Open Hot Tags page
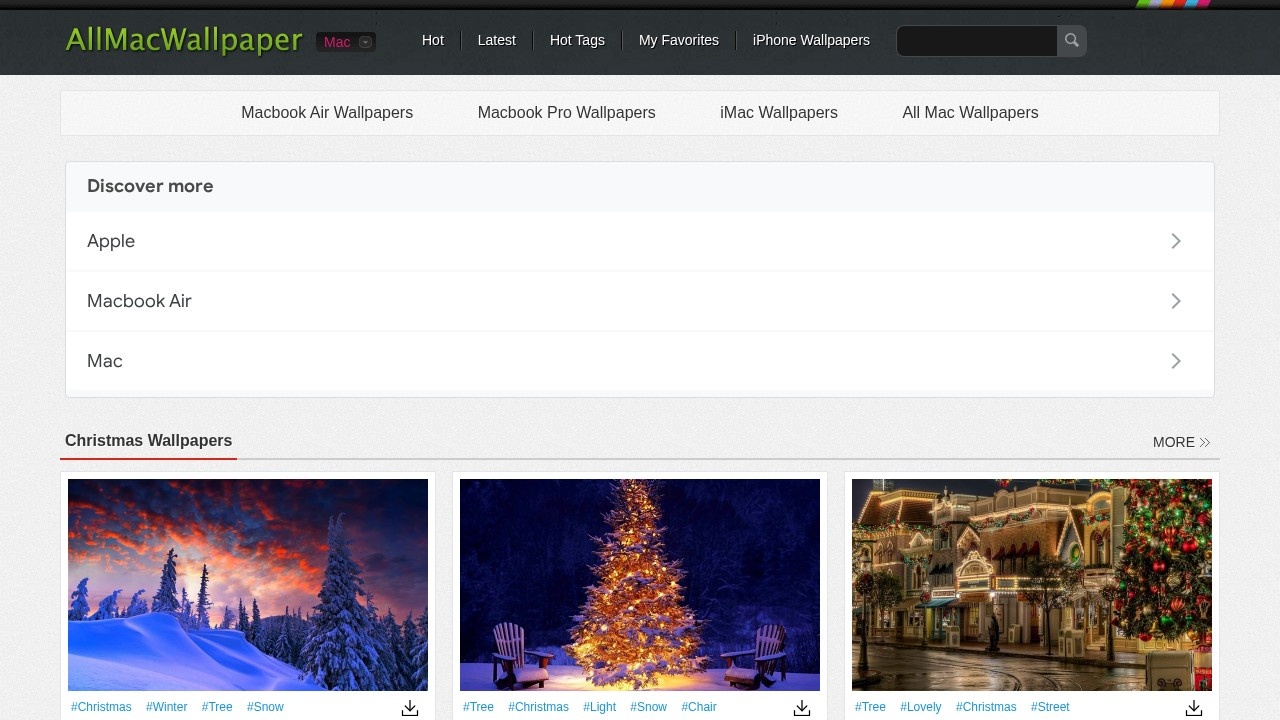 point(577,40)
